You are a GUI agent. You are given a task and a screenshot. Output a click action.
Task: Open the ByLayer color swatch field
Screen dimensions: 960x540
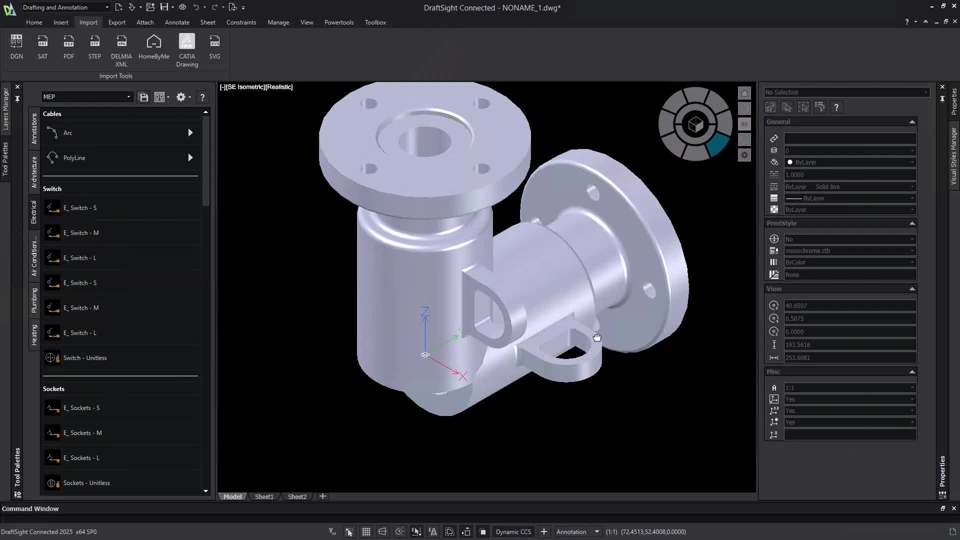pyautogui.click(x=848, y=162)
